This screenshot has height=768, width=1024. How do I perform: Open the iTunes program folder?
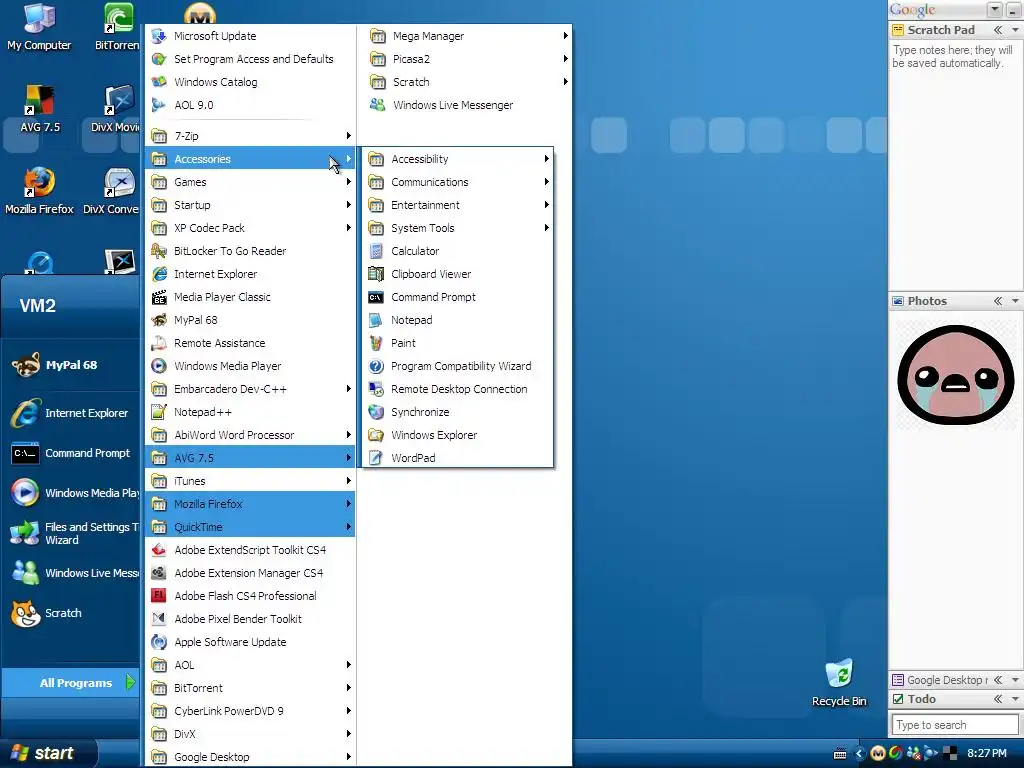(x=251, y=481)
